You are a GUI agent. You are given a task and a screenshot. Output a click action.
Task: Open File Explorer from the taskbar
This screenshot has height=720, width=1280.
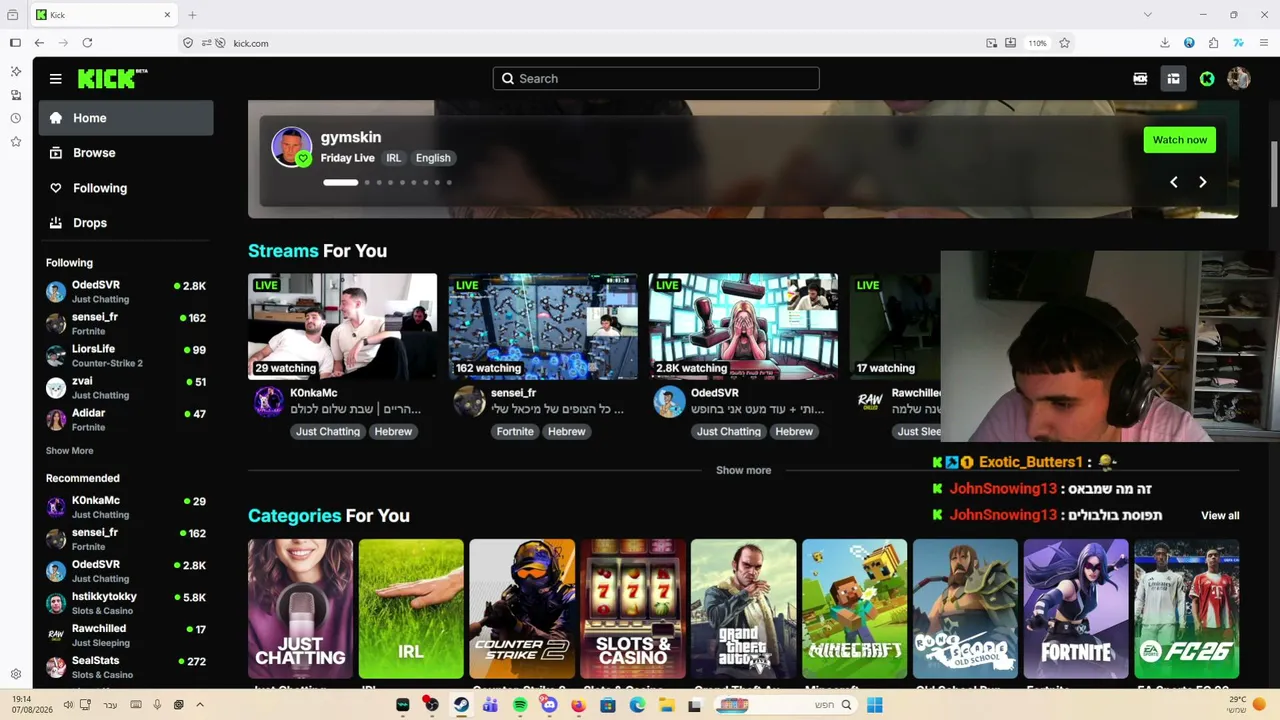666,705
